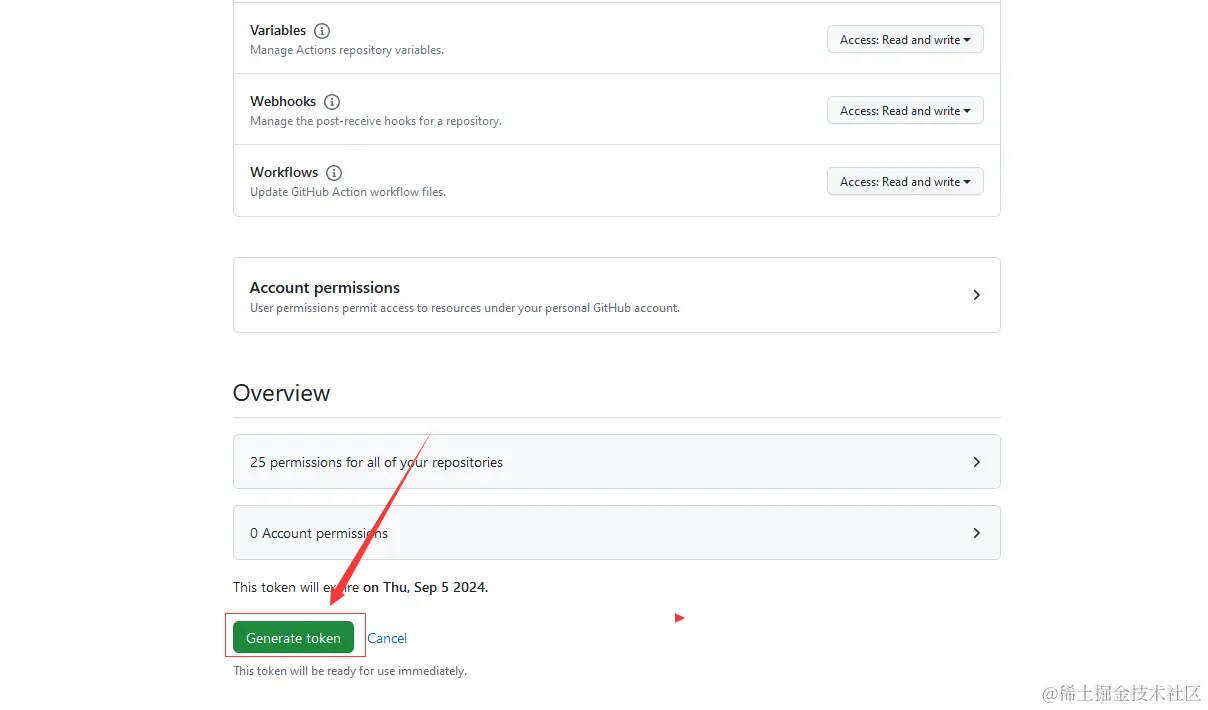Click 'Update GitHub Action workflow files.' text
Image resolution: width=1208 pixels, height=710 pixels.
(x=348, y=192)
